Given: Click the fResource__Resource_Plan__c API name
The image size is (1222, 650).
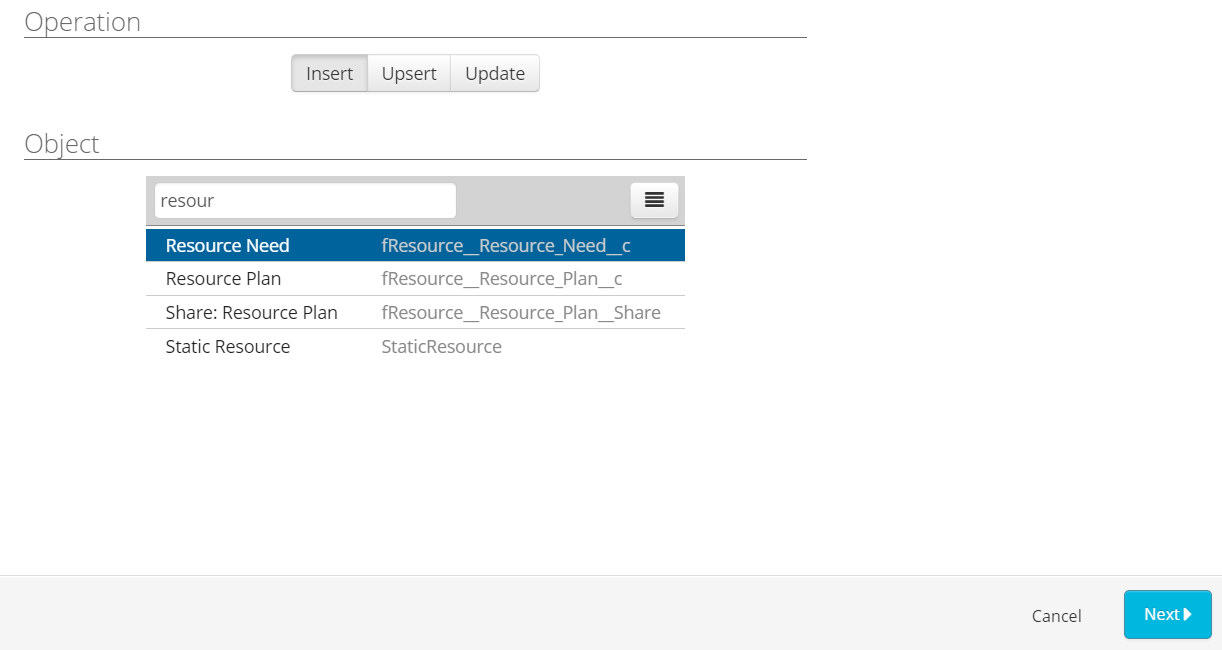Looking at the screenshot, I should tap(501, 279).
